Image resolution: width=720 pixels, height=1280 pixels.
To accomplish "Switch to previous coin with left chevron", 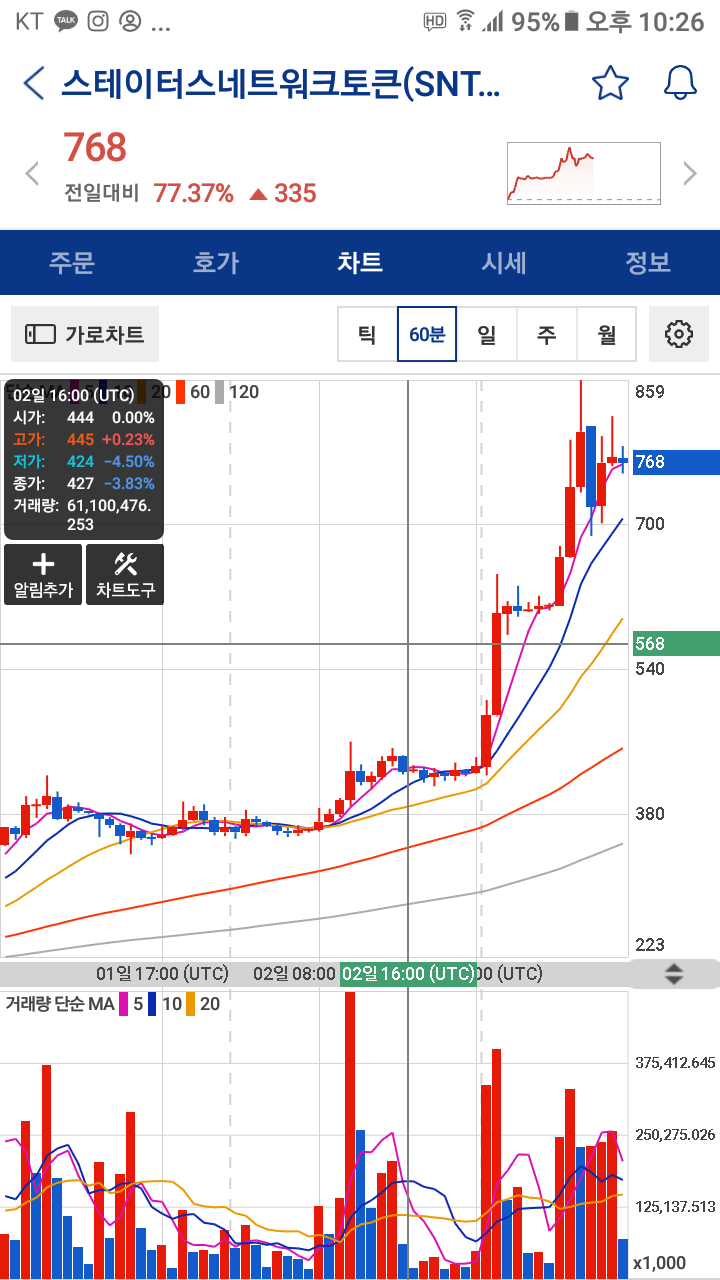I will (x=32, y=174).
